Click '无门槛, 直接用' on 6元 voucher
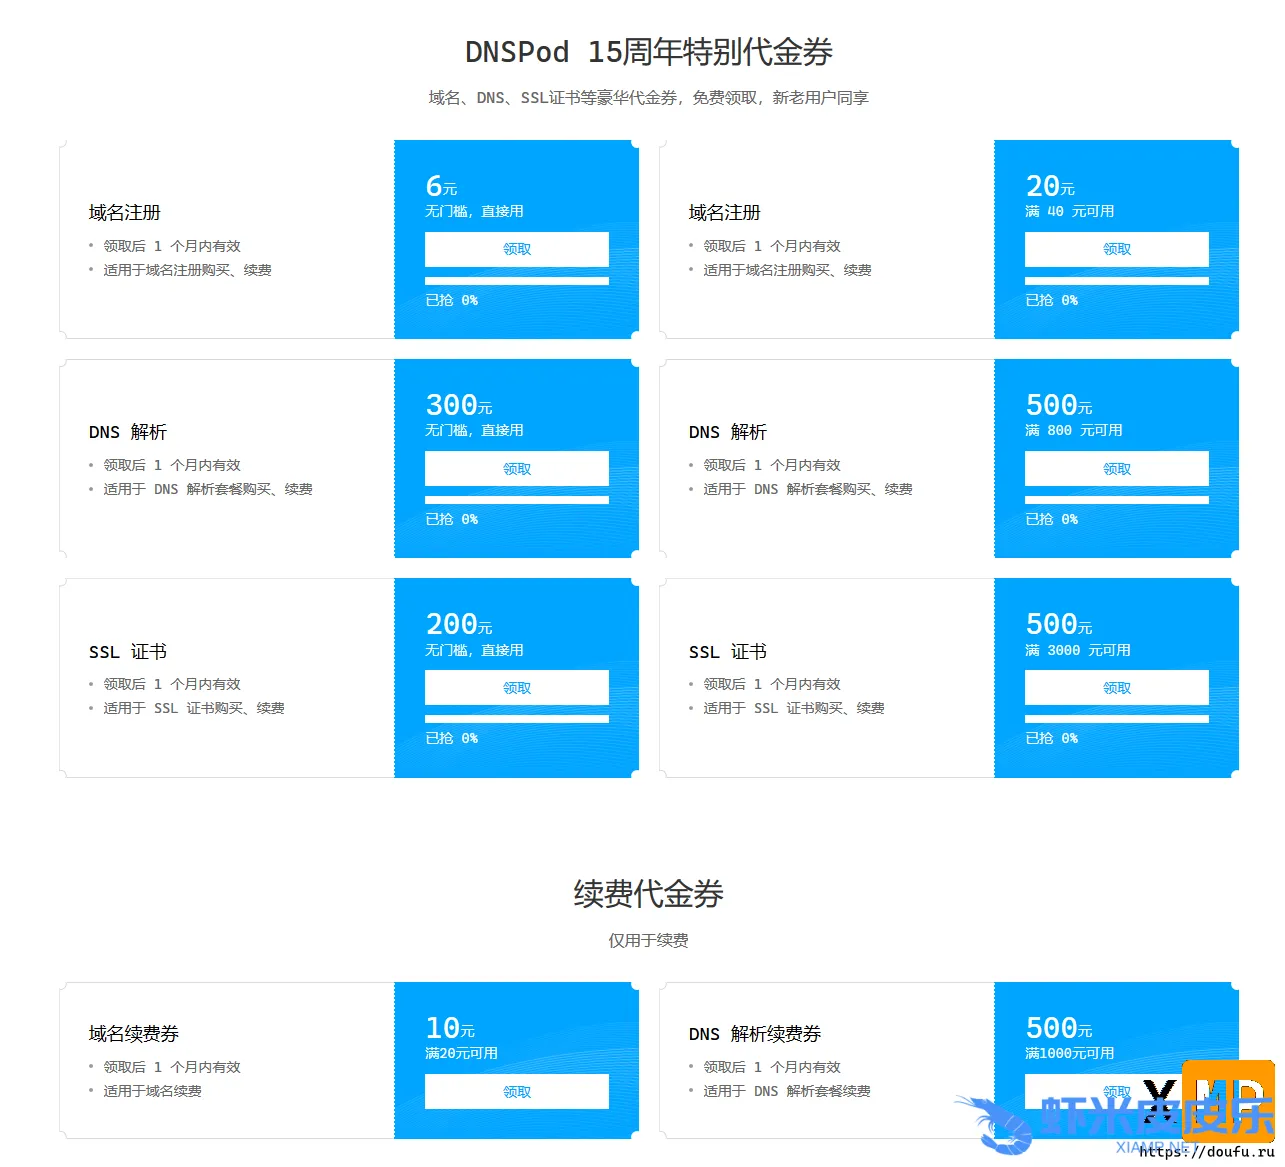Viewport: 1285px width, 1167px height. pos(475,212)
